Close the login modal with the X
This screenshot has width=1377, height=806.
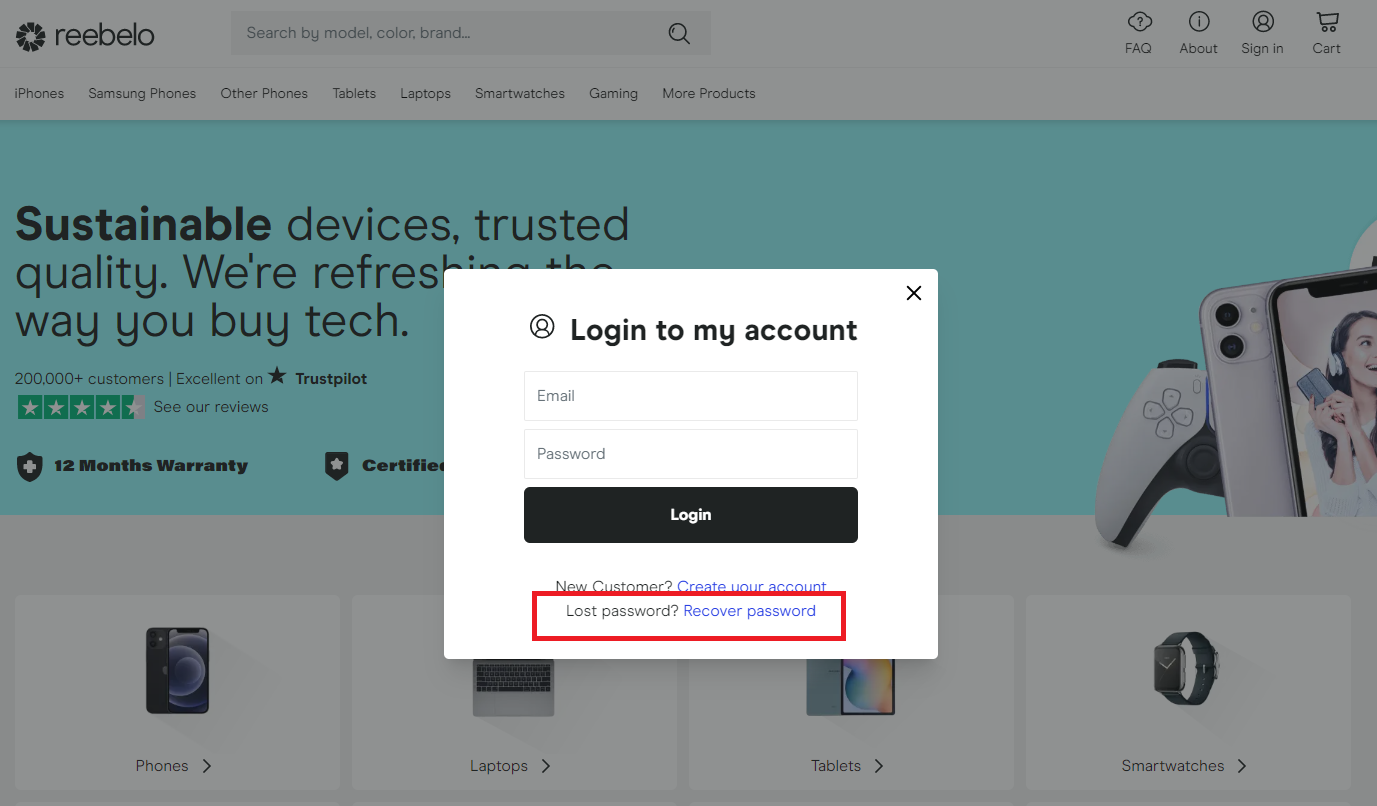[x=913, y=293]
